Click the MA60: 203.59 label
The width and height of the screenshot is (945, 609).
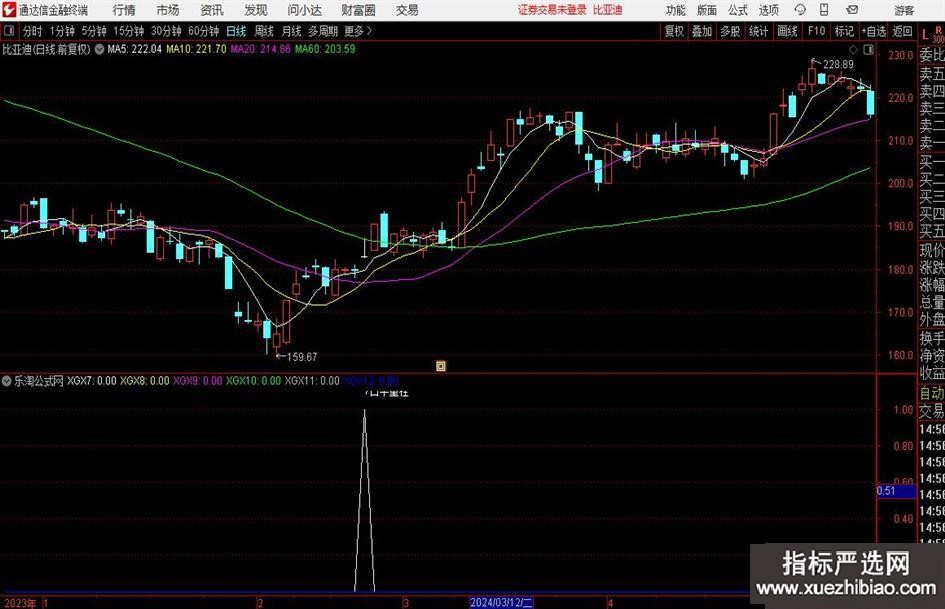point(325,49)
